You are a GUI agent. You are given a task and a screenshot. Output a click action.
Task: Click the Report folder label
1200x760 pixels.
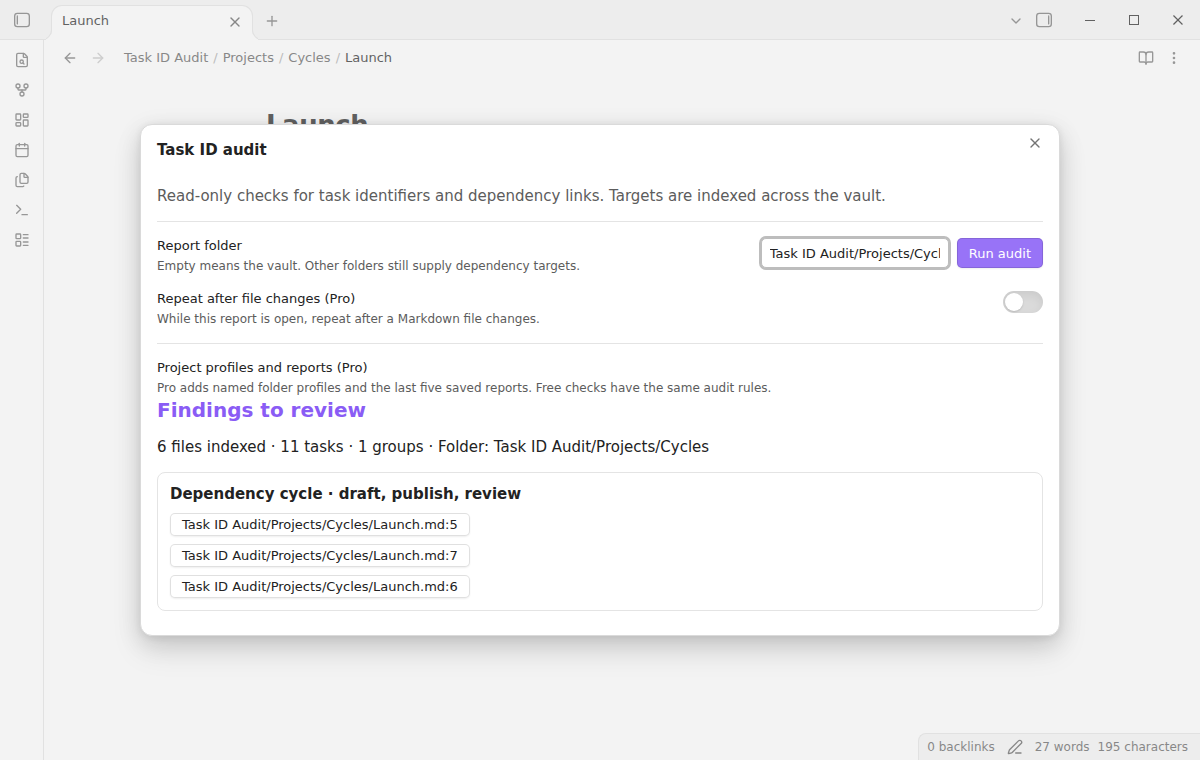(x=199, y=246)
